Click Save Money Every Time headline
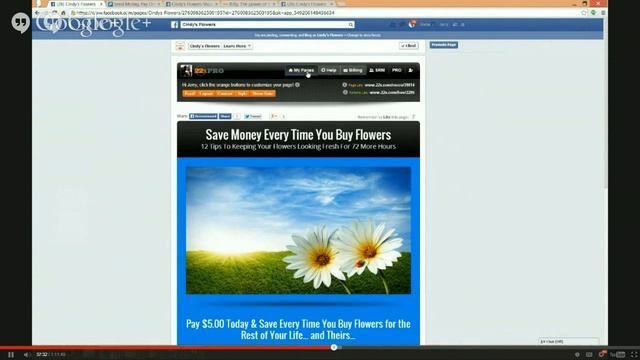 click(298, 135)
